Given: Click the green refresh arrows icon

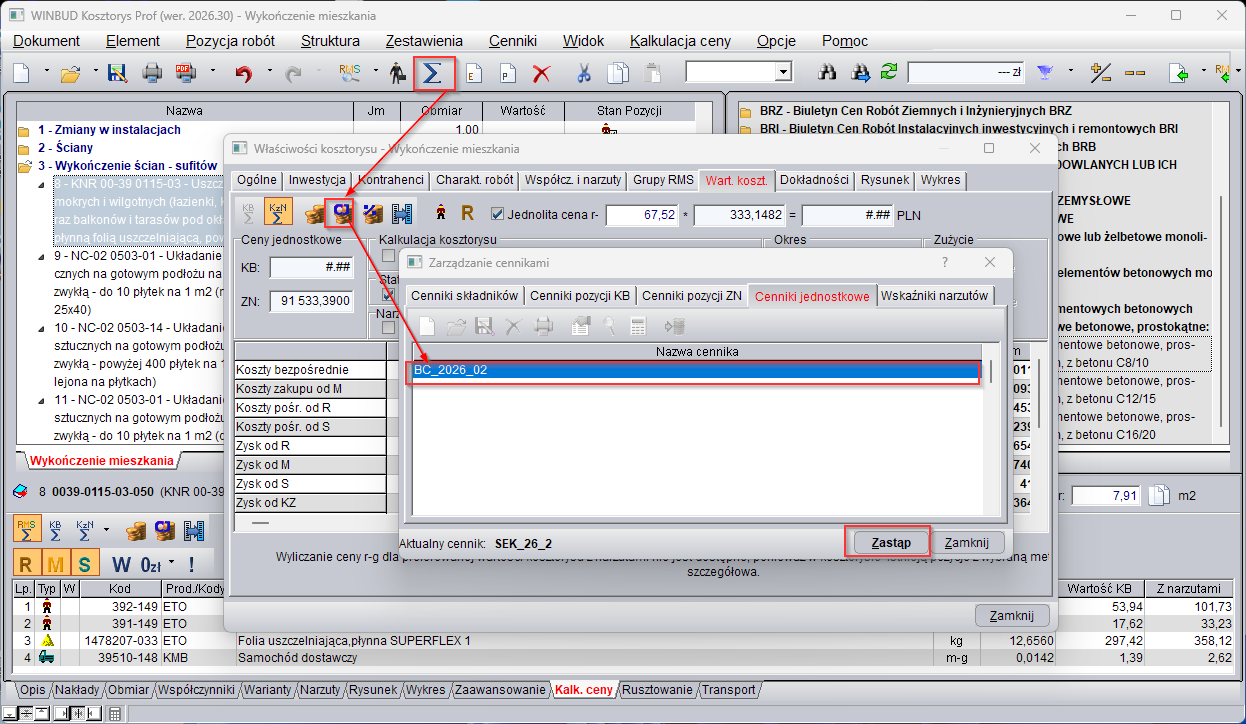Looking at the screenshot, I should (x=889, y=73).
